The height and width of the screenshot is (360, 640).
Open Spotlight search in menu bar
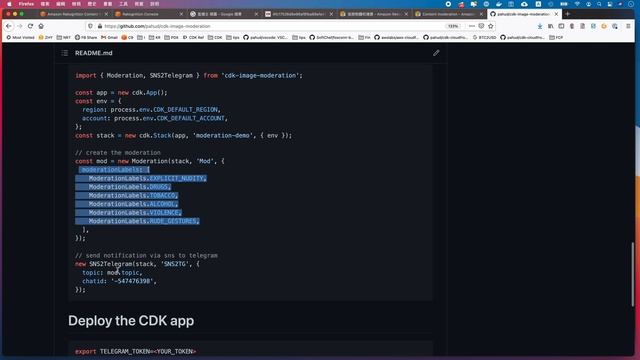599,4
